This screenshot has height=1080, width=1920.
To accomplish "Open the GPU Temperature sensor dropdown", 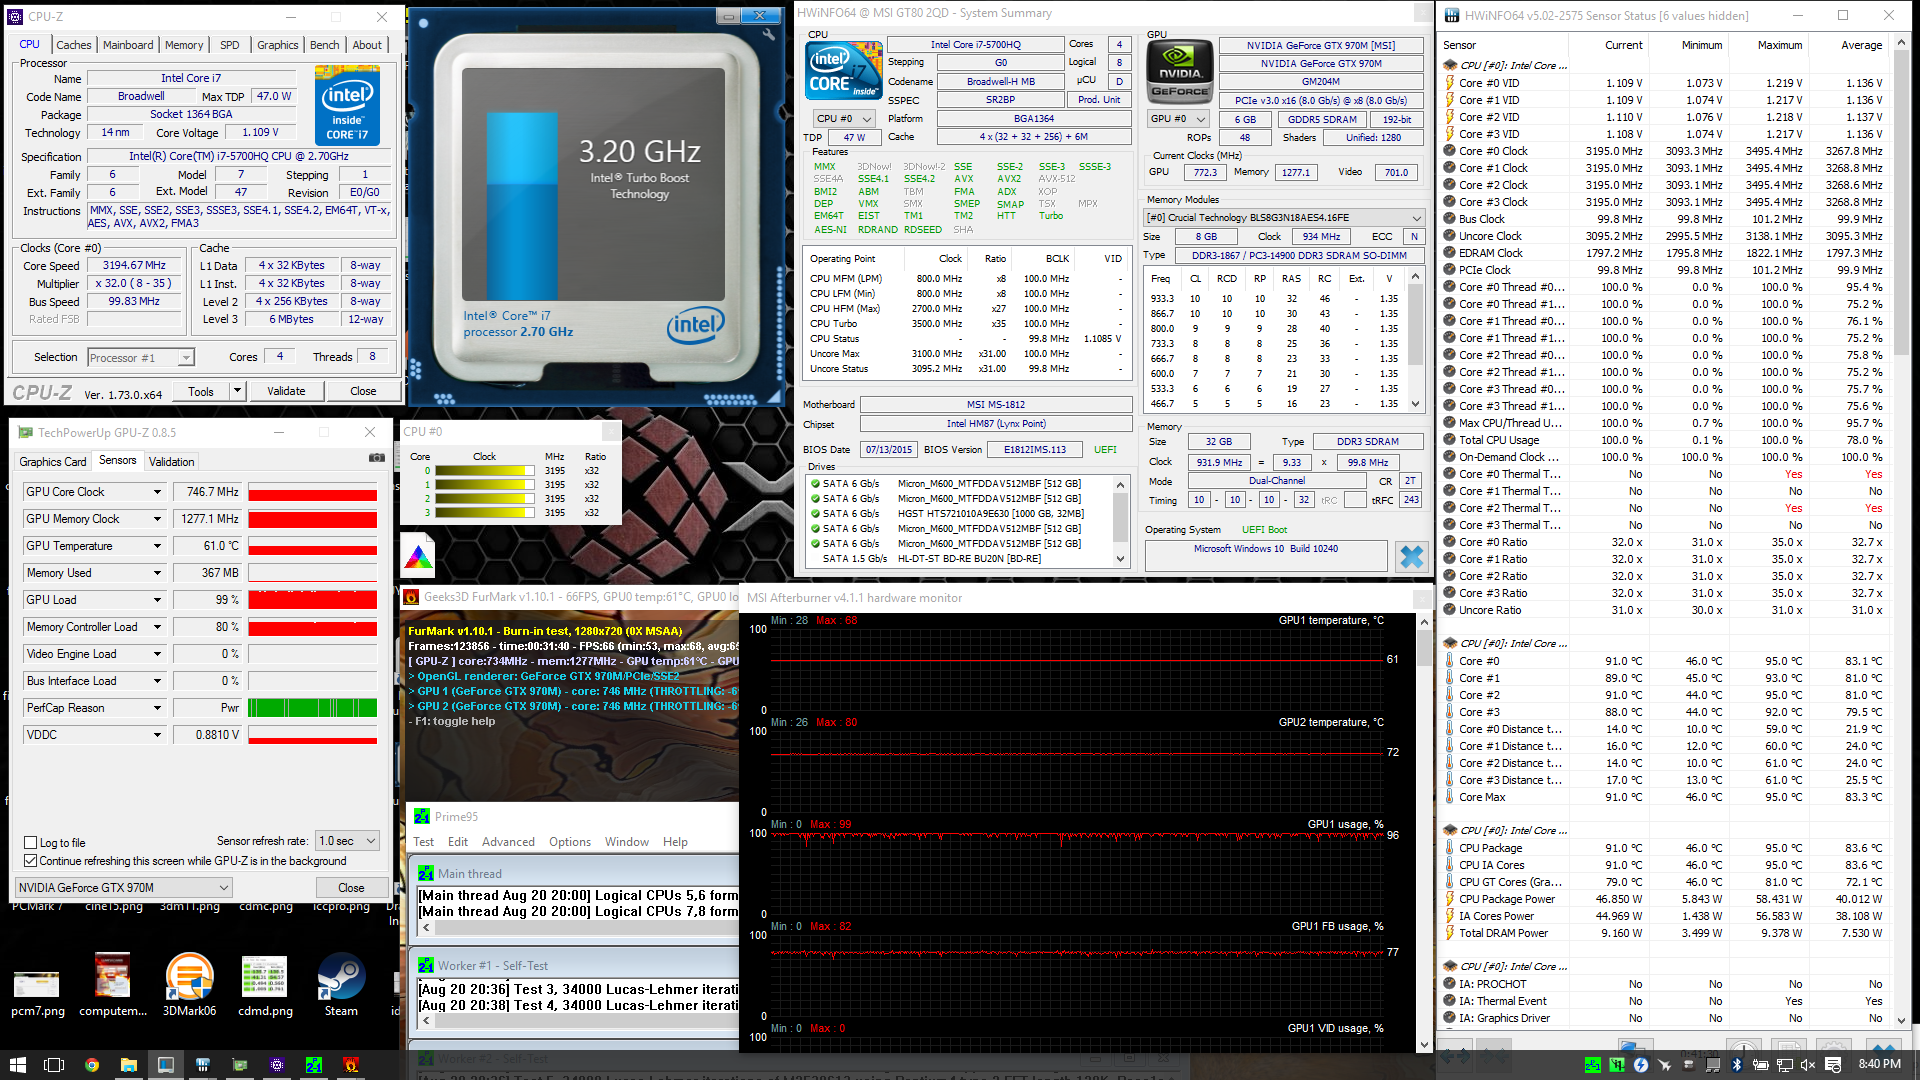I will (157, 546).
